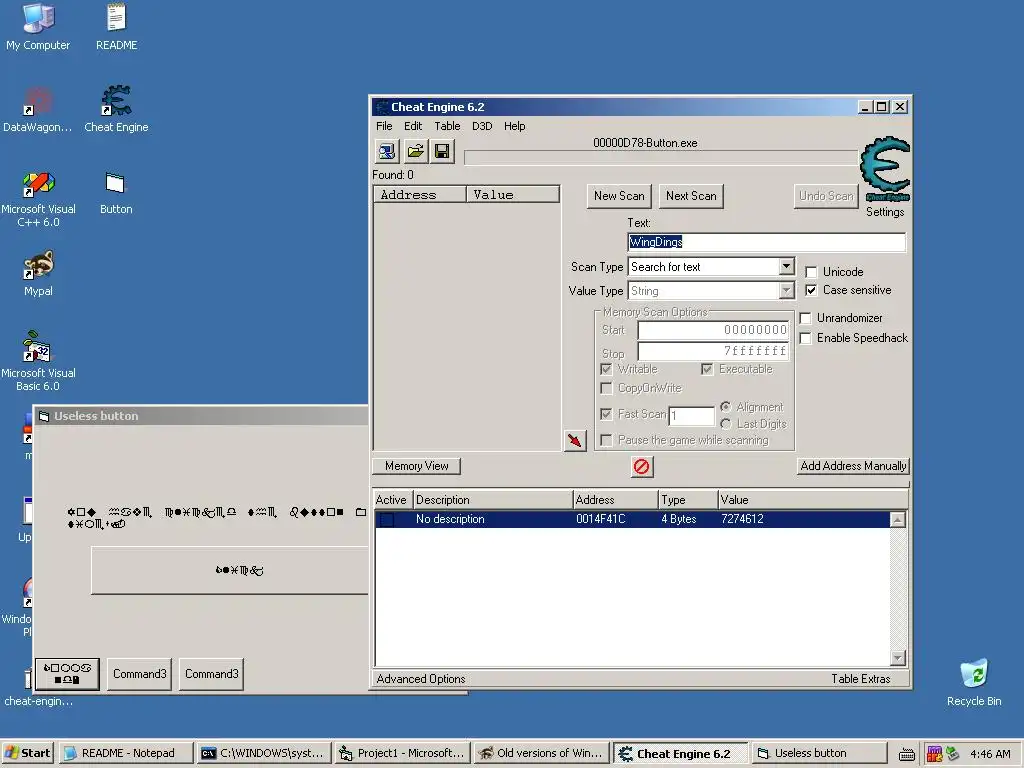Open the process list icon in Cheat Engine
The image size is (1024, 768).
click(x=387, y=152)
